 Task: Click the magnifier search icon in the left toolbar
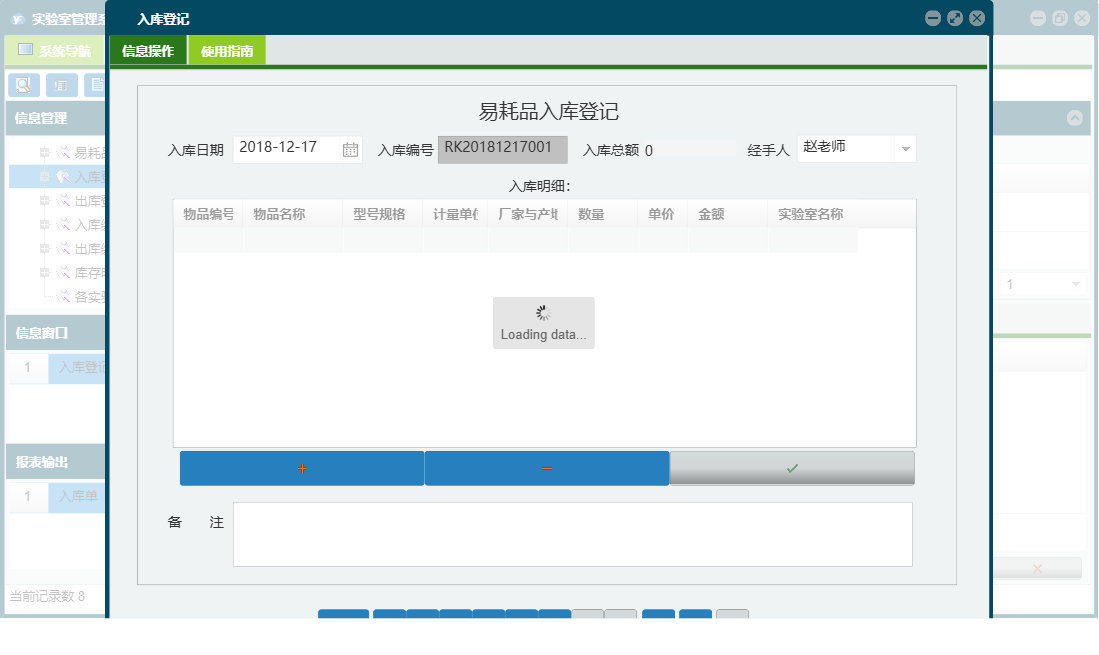pyautogui.click(x=23, y=84)
